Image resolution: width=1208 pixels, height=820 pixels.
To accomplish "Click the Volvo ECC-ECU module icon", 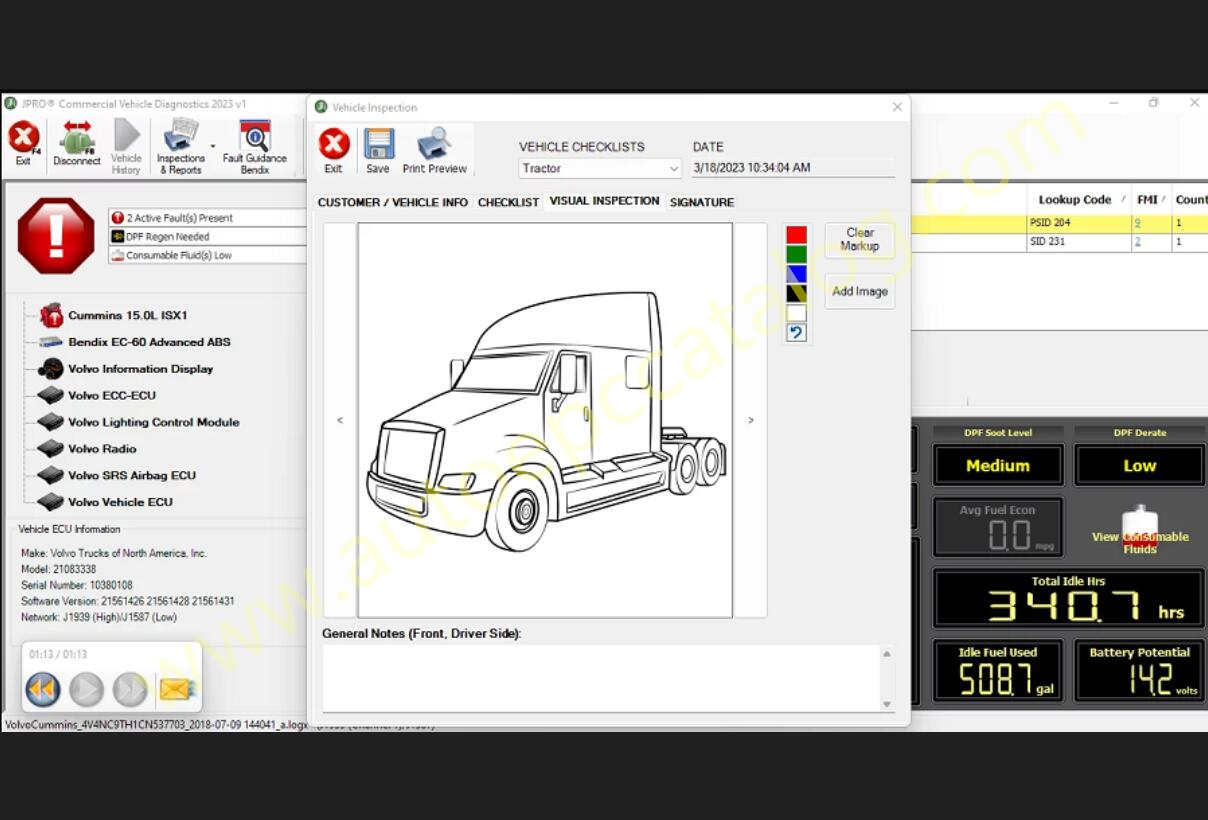I will pos(51,395).
